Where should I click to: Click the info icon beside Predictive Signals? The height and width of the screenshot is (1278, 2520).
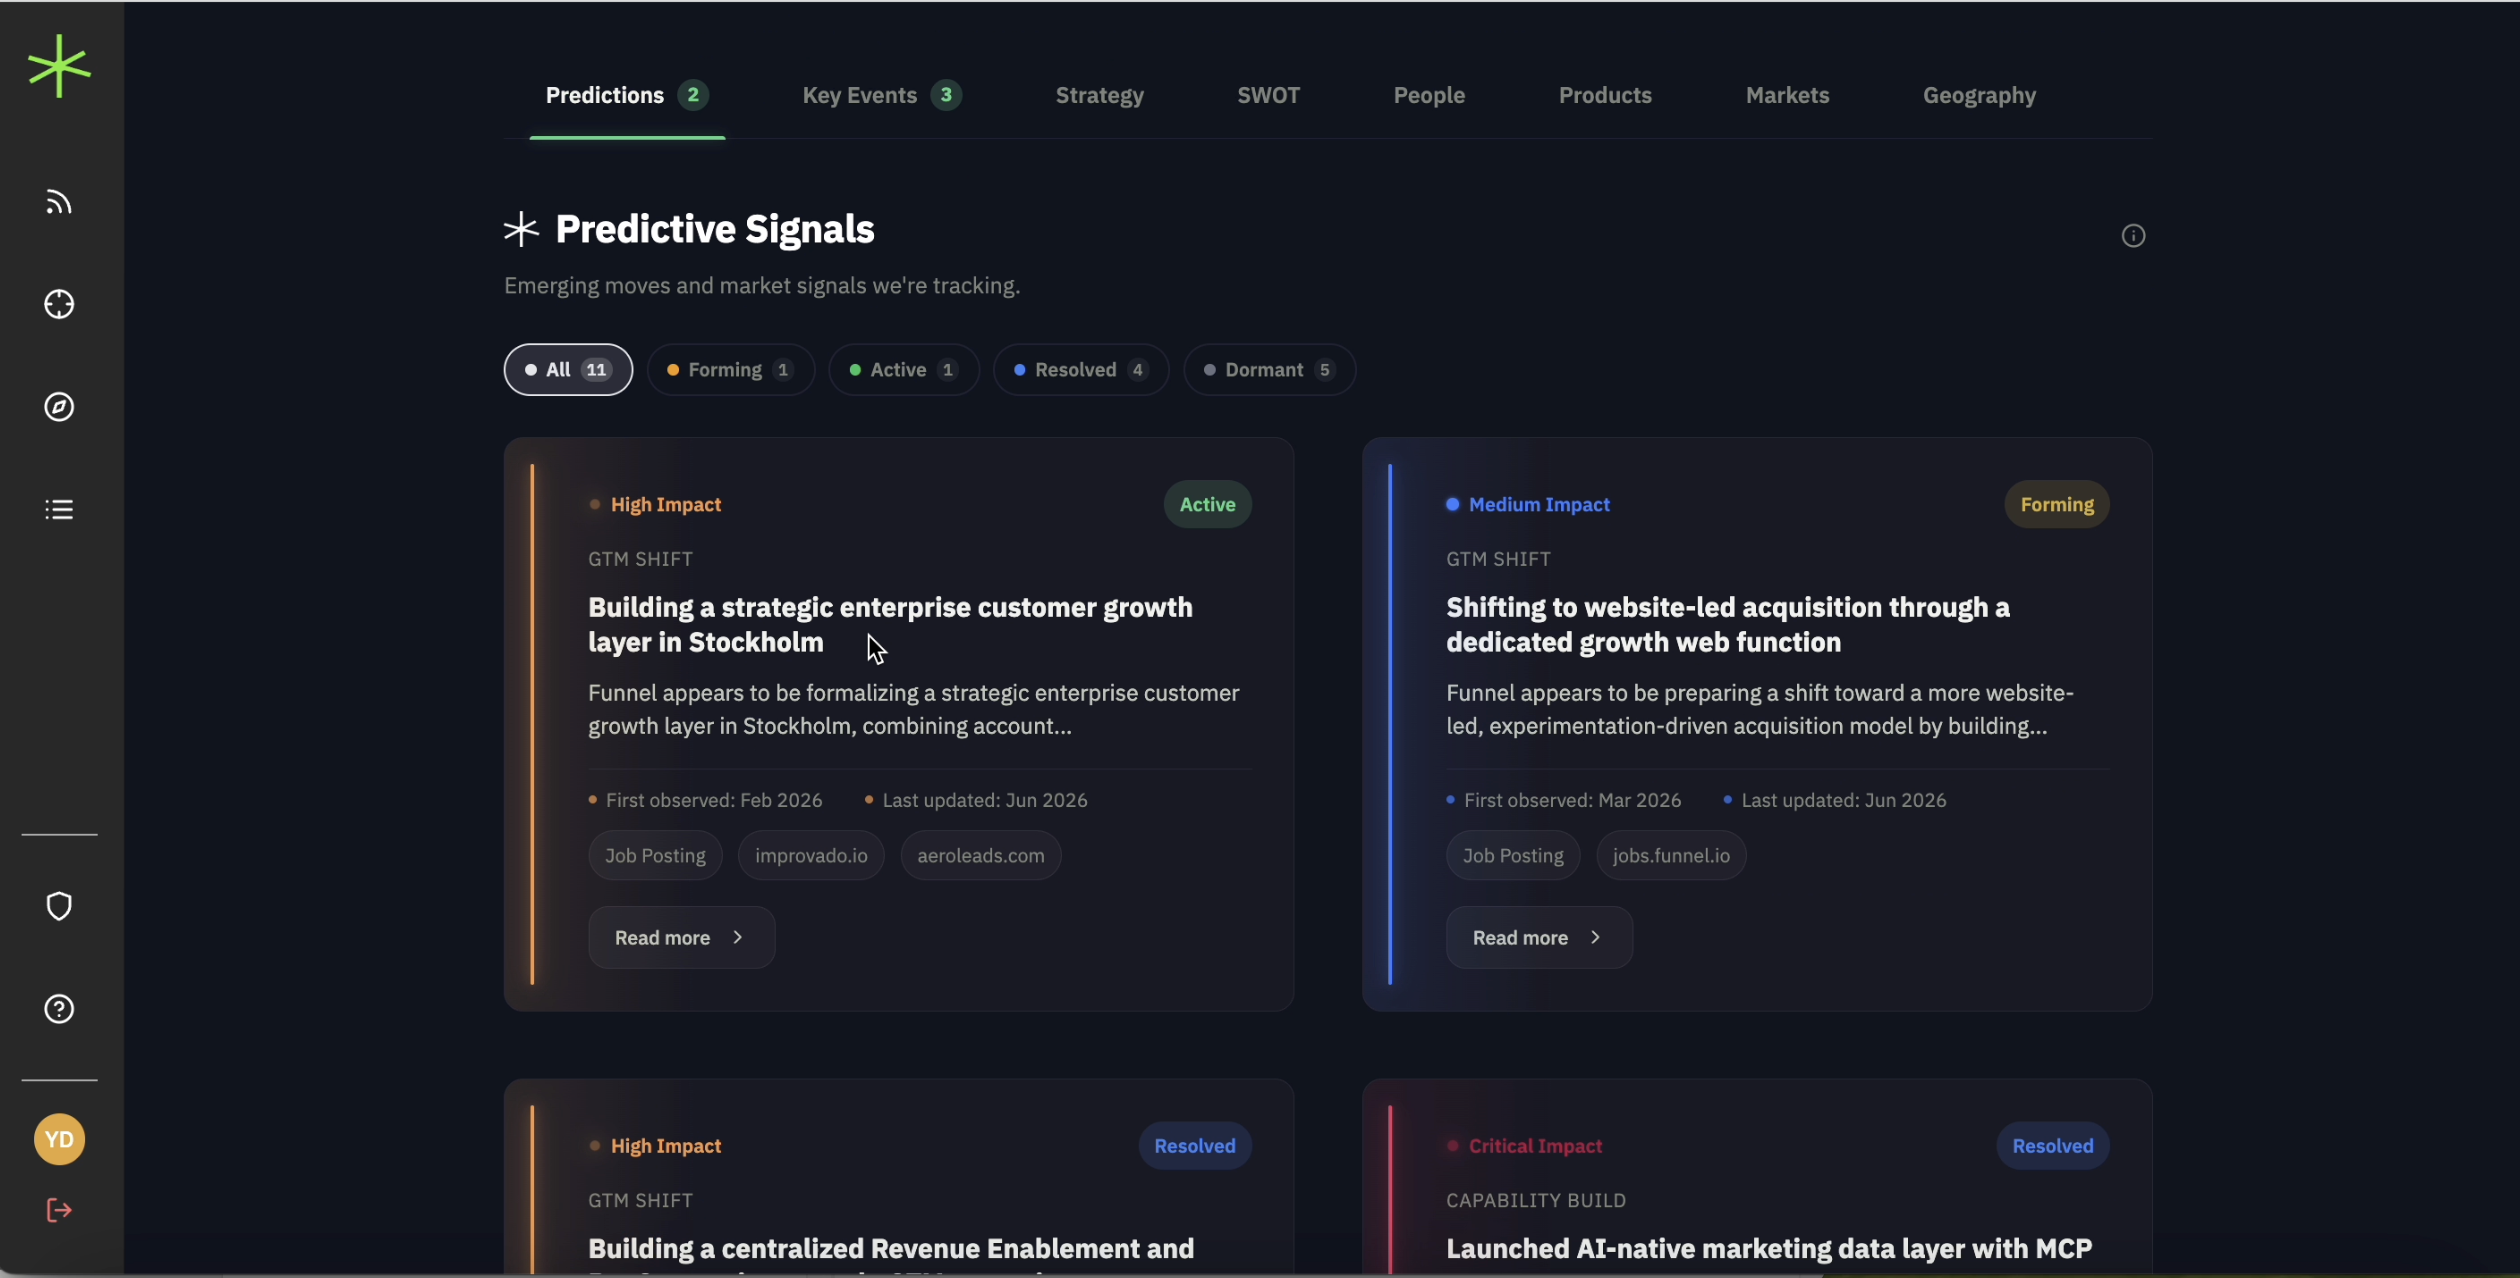(2133, 236)
